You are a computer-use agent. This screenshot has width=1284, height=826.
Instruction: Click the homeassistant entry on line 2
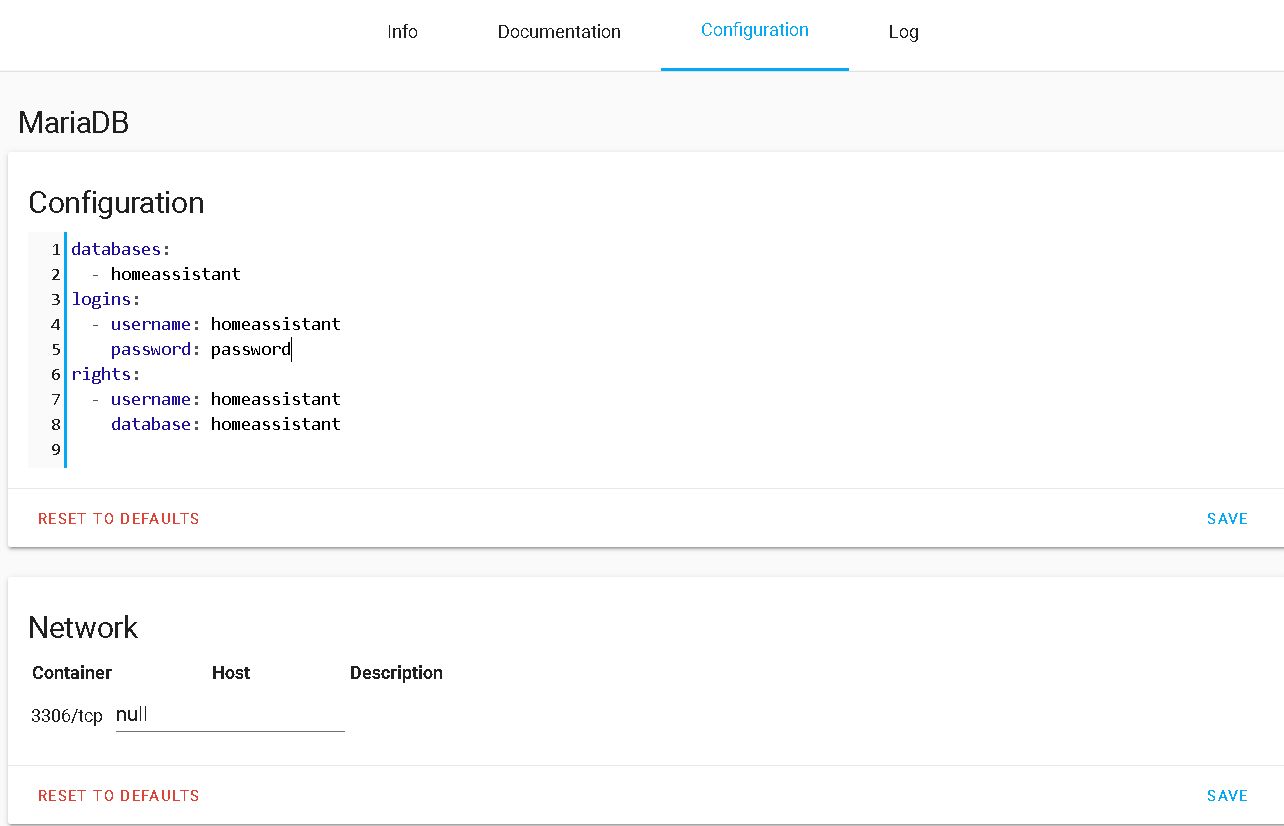[176, 274]
